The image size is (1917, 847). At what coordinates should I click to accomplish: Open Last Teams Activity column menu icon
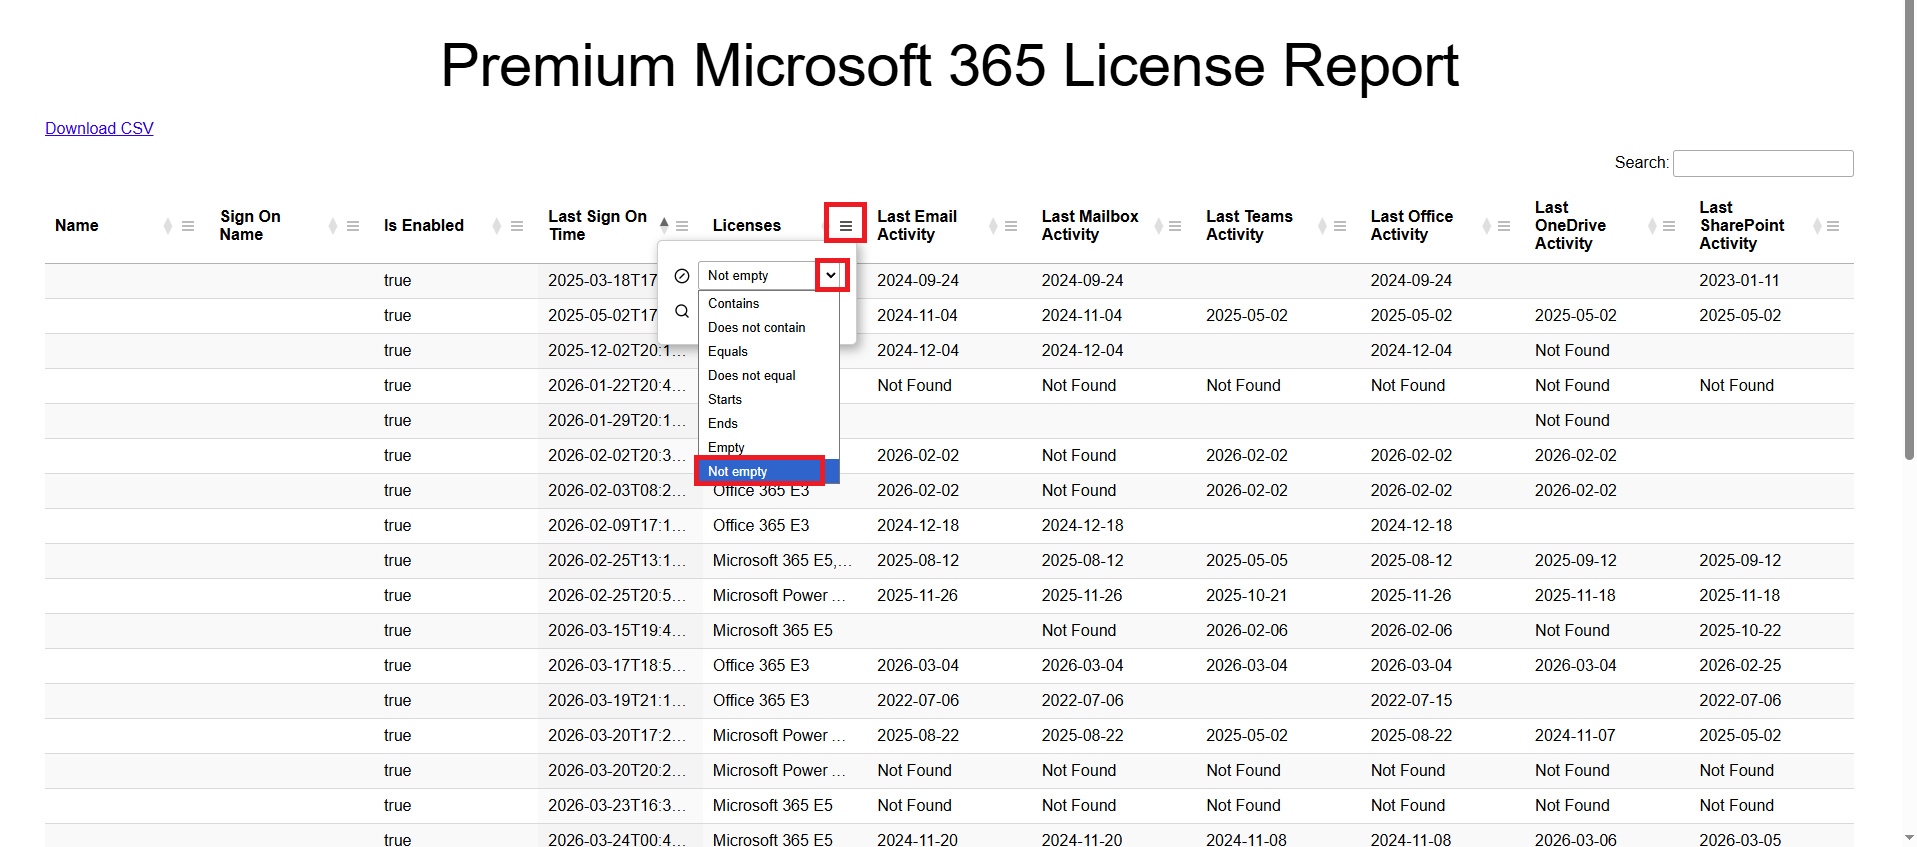(1340, 226)
